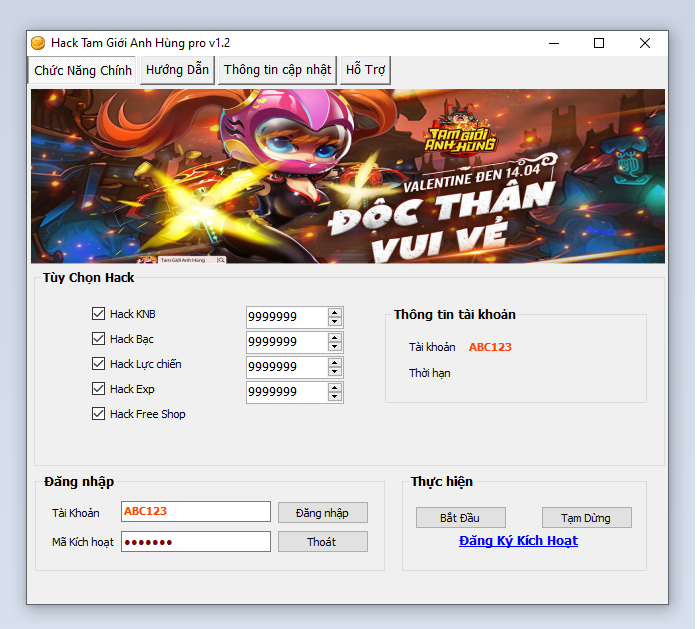Click the Độc Thân Vui Vẻ banner image
Screen dimensions: 697x629
pos(347,176)
